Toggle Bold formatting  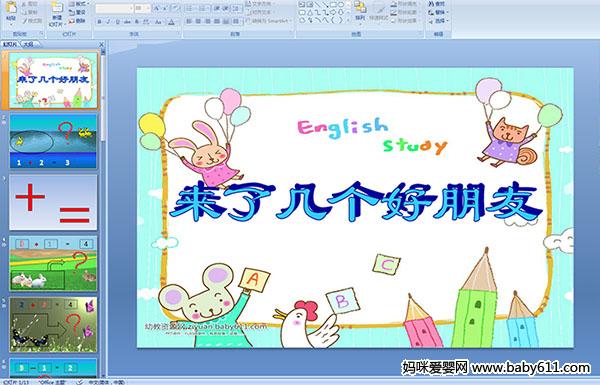pyautogui.click(x=99, y=22)
